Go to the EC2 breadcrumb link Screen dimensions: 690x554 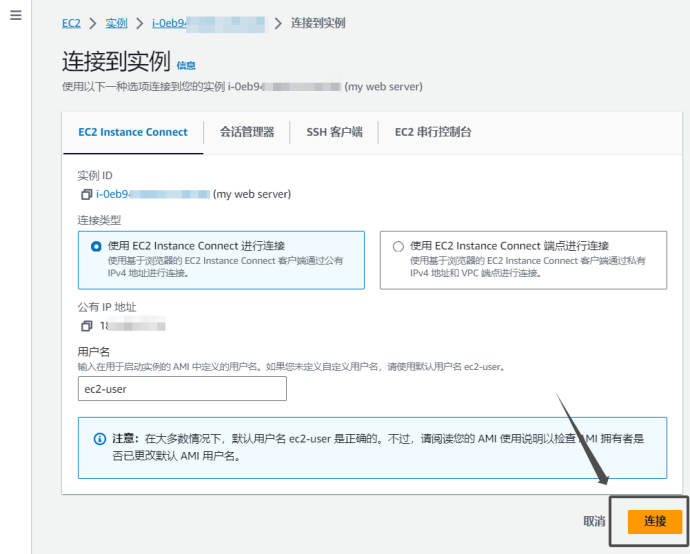[x=71, y=23]
